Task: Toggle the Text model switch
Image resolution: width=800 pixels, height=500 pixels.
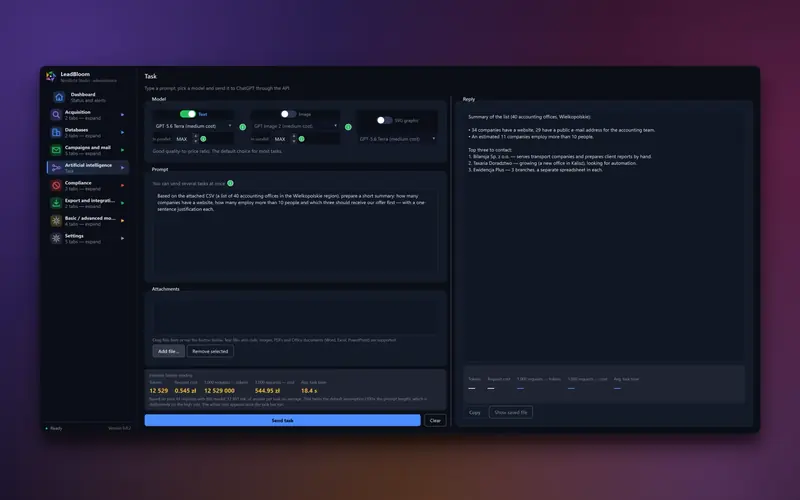Action: click(188, 114)
